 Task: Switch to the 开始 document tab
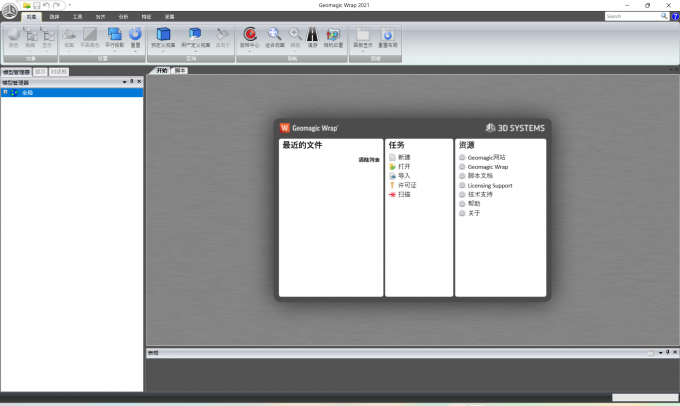[x=162, y=70]
